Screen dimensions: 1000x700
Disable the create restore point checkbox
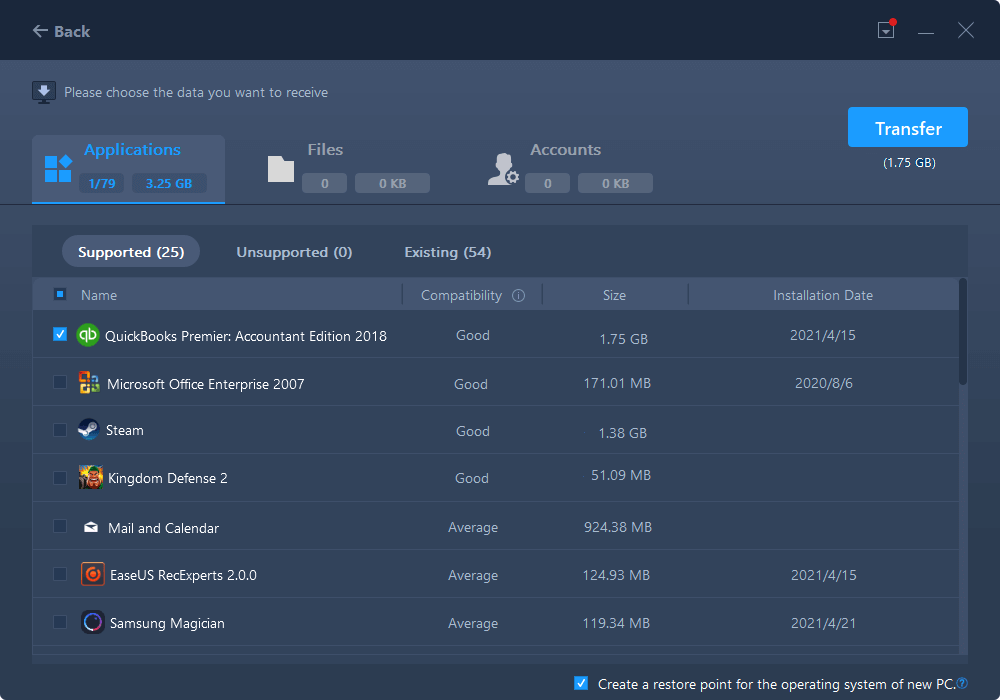581,683
